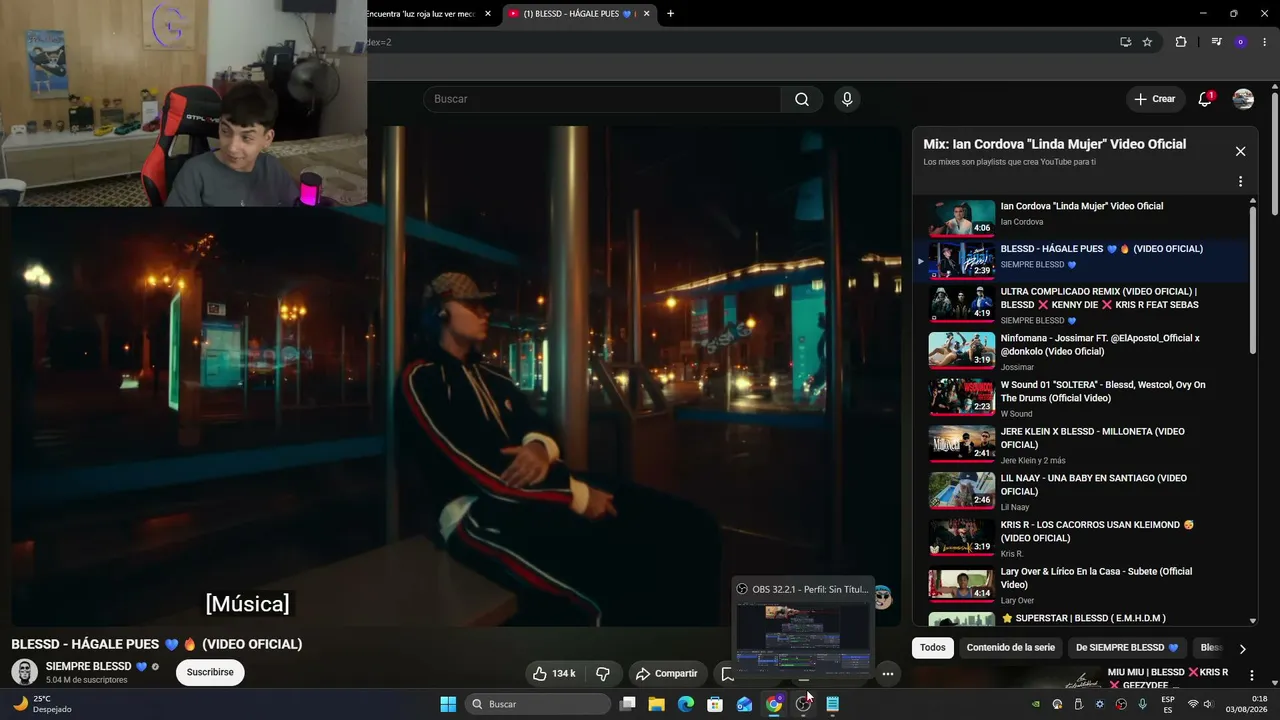Open Chrome media controls icon
1280x720 pixels.
[x=1216, y=42]
